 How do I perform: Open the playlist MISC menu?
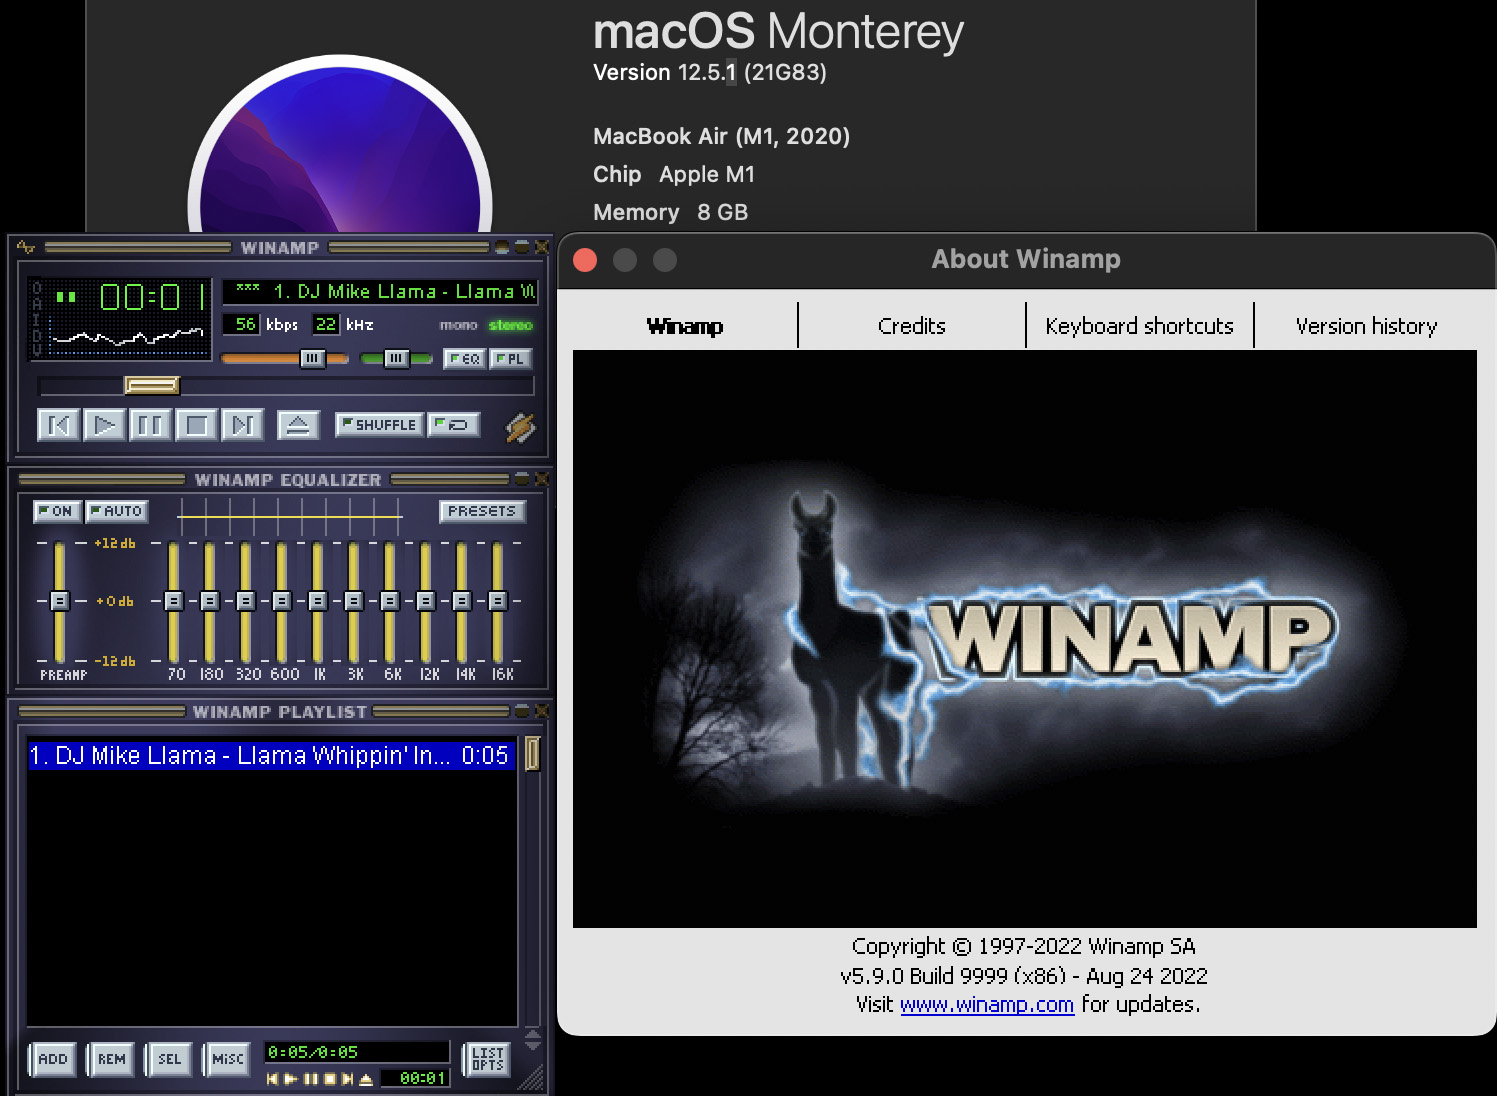227,1059
